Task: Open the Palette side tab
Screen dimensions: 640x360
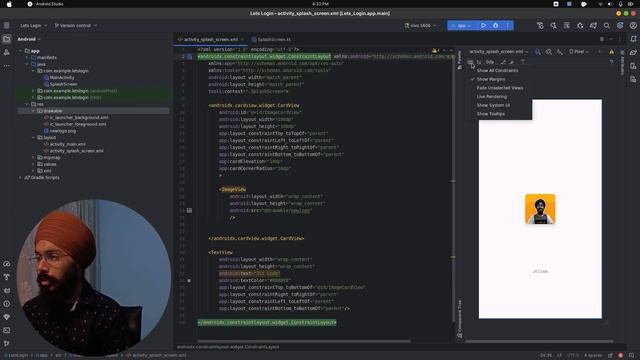Action: point(460,60)
